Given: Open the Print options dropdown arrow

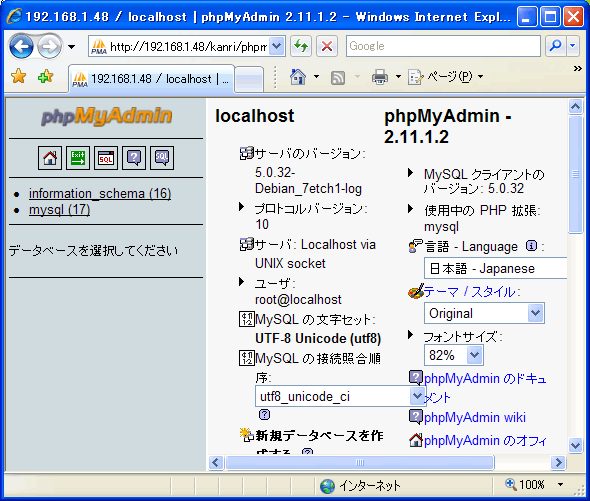Looking at the screenshot, I should 398,77.
